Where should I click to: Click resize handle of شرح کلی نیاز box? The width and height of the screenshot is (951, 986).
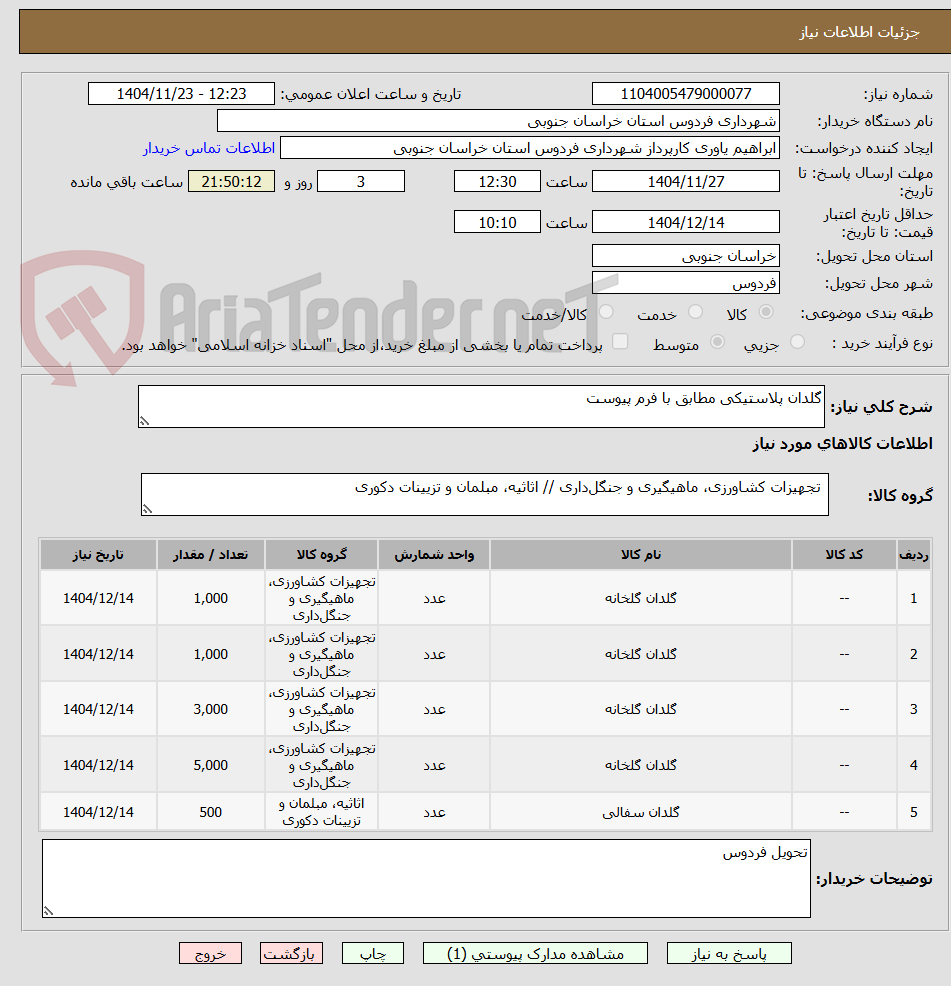point(145,421)
